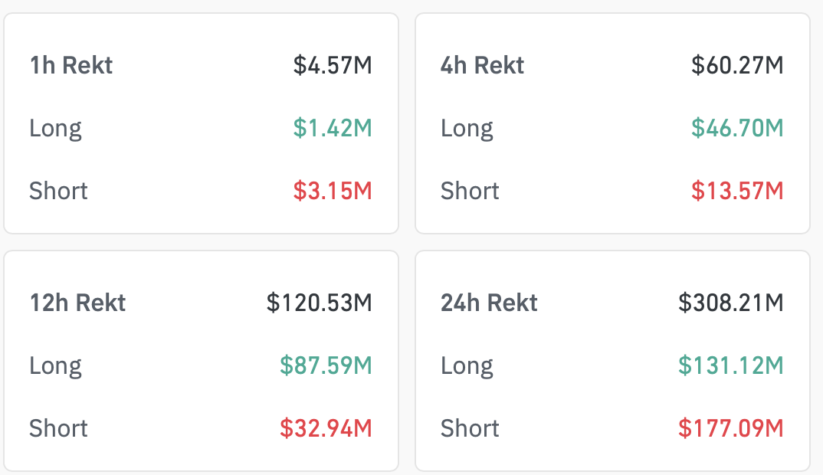Viewport: 823px width, 475px height.
Task: Click the 1h Rekt card title
Action: click(71, 66)
